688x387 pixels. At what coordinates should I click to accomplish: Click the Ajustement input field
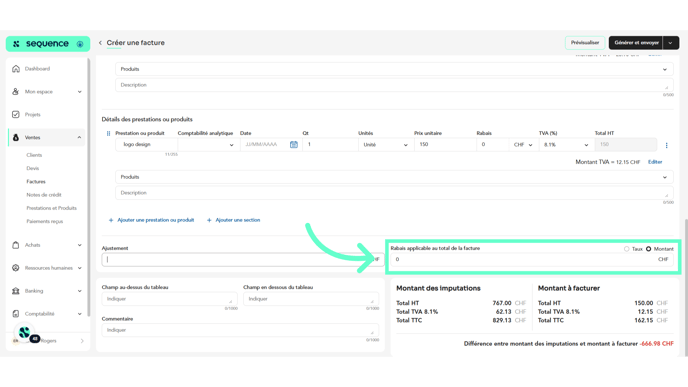point(243,259)
